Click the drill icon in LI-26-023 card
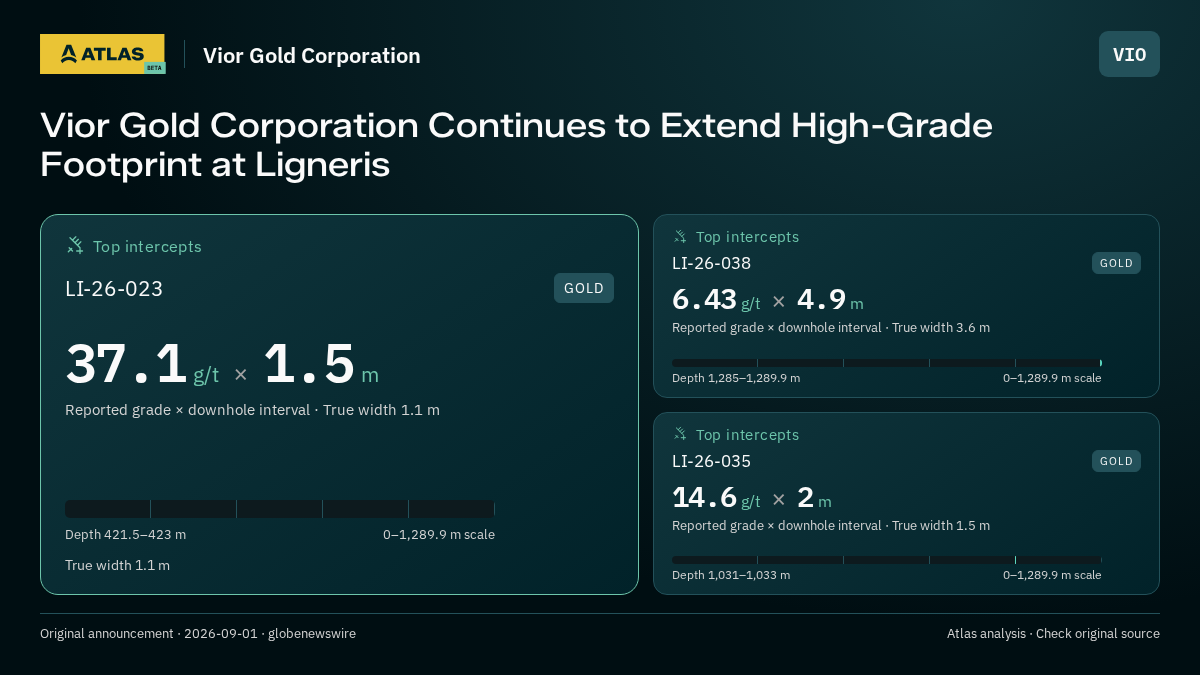The image size is (1200, 675). coord(75,245)
